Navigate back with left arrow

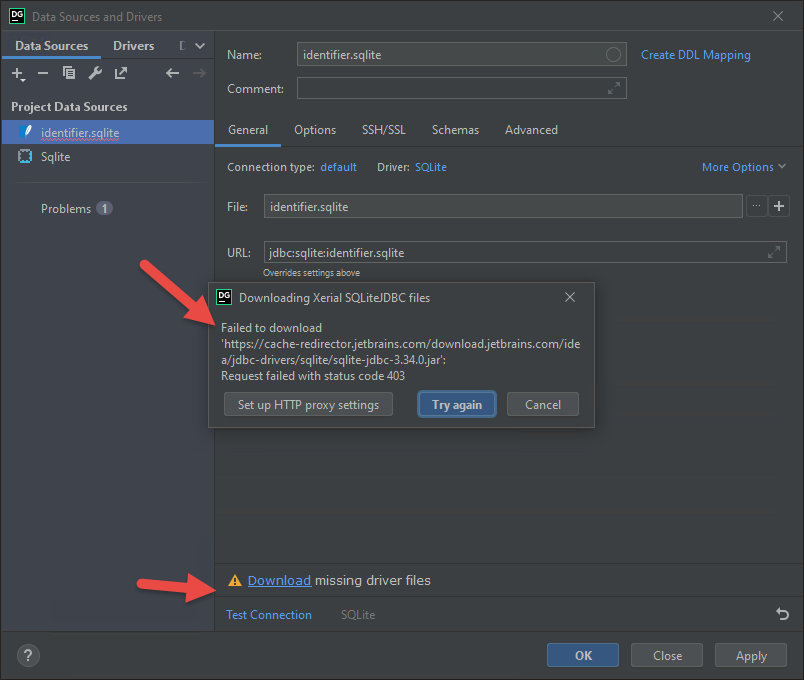pos(172,73)
